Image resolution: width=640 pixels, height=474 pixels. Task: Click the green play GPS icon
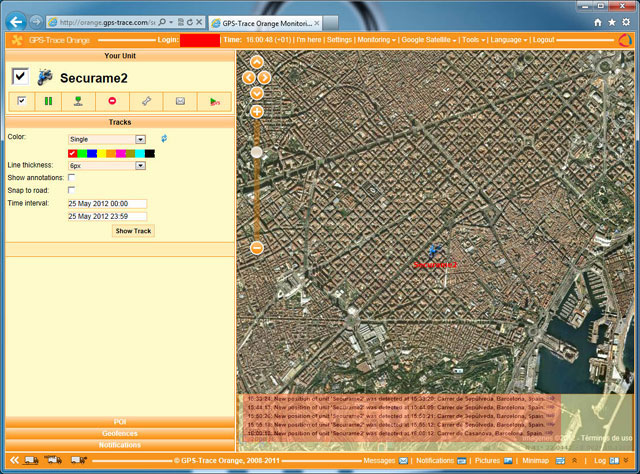click(x=214, y=102)
